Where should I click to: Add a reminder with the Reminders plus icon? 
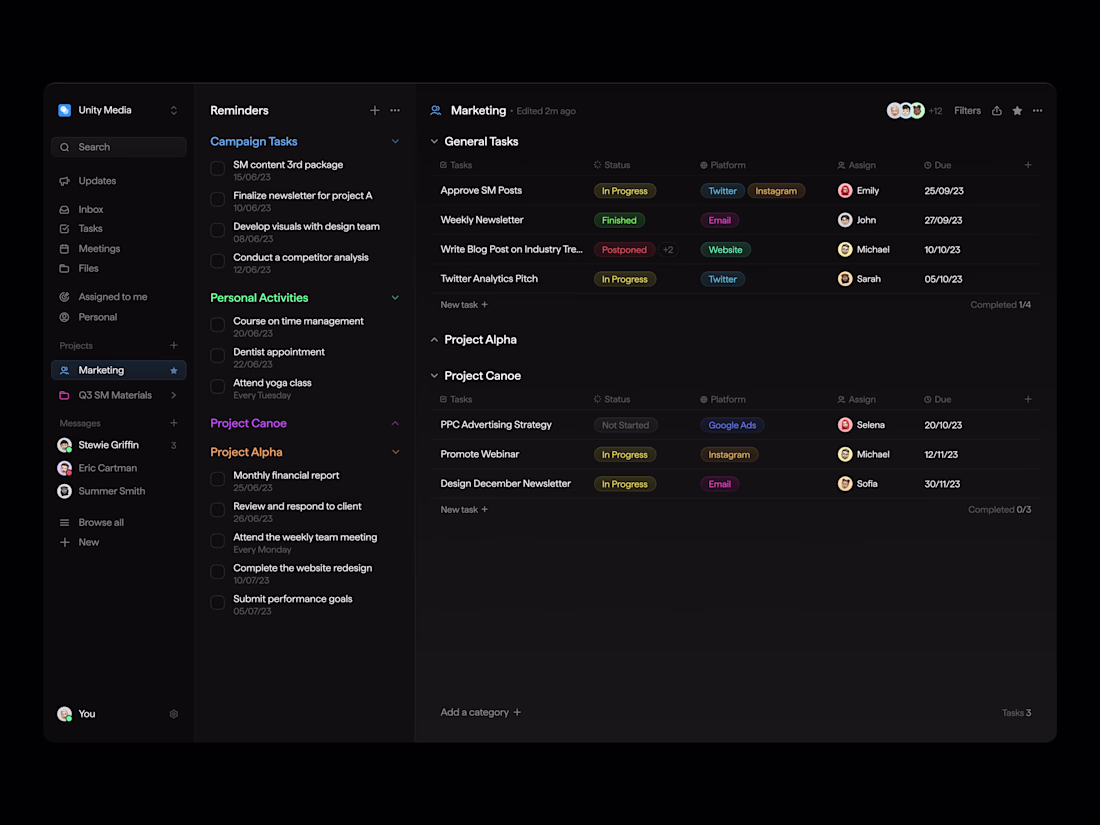[x=375, y=110]
